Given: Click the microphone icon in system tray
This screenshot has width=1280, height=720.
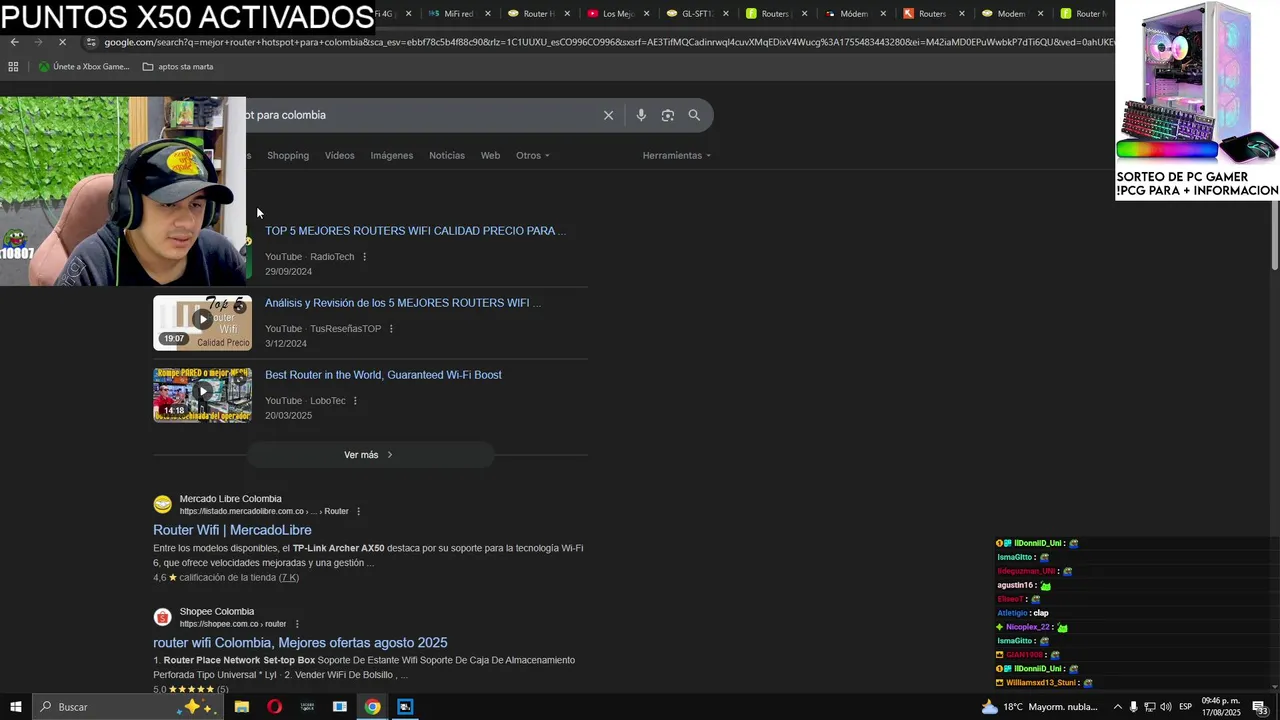Looking at the screenshot, I should (x=1133, y=707).
